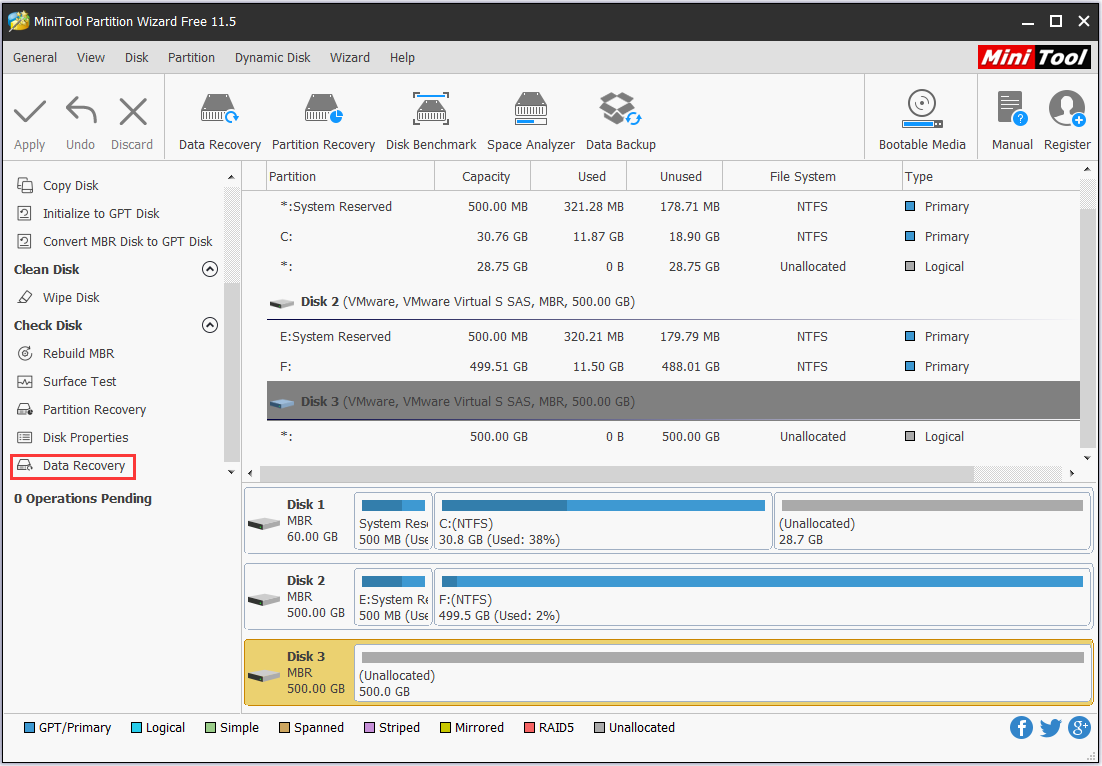Sort by the File System column header
Viewport: 1102px width, 766px height.
click(x=812, y=176)
